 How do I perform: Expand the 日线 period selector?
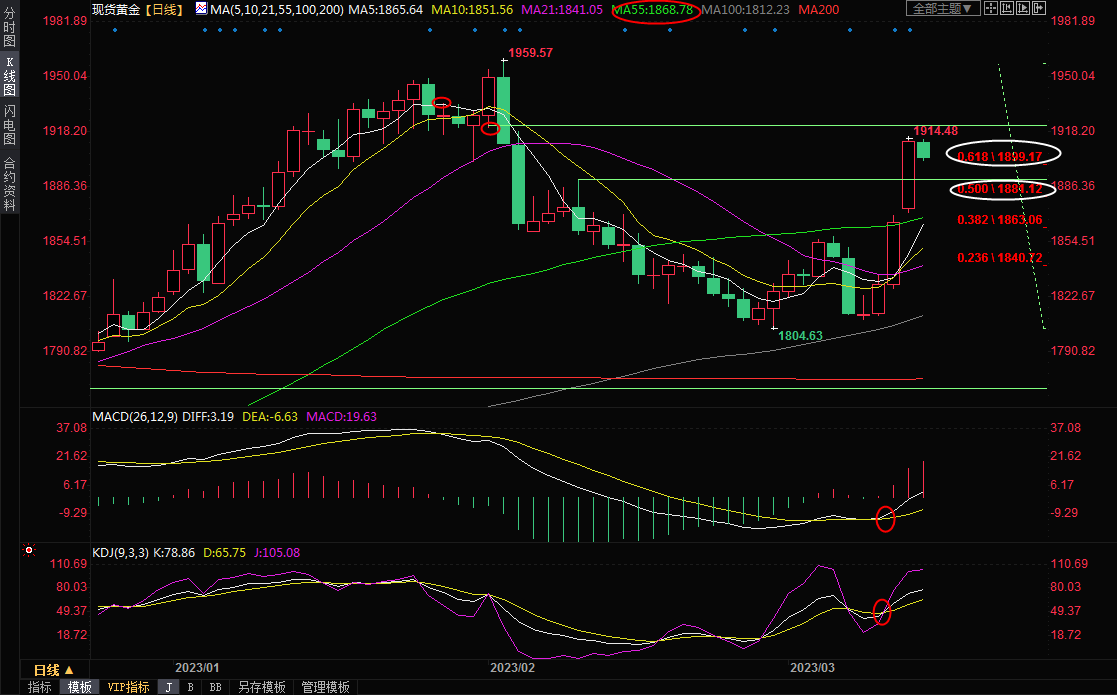pyautogui.click(x=53, y=670)
